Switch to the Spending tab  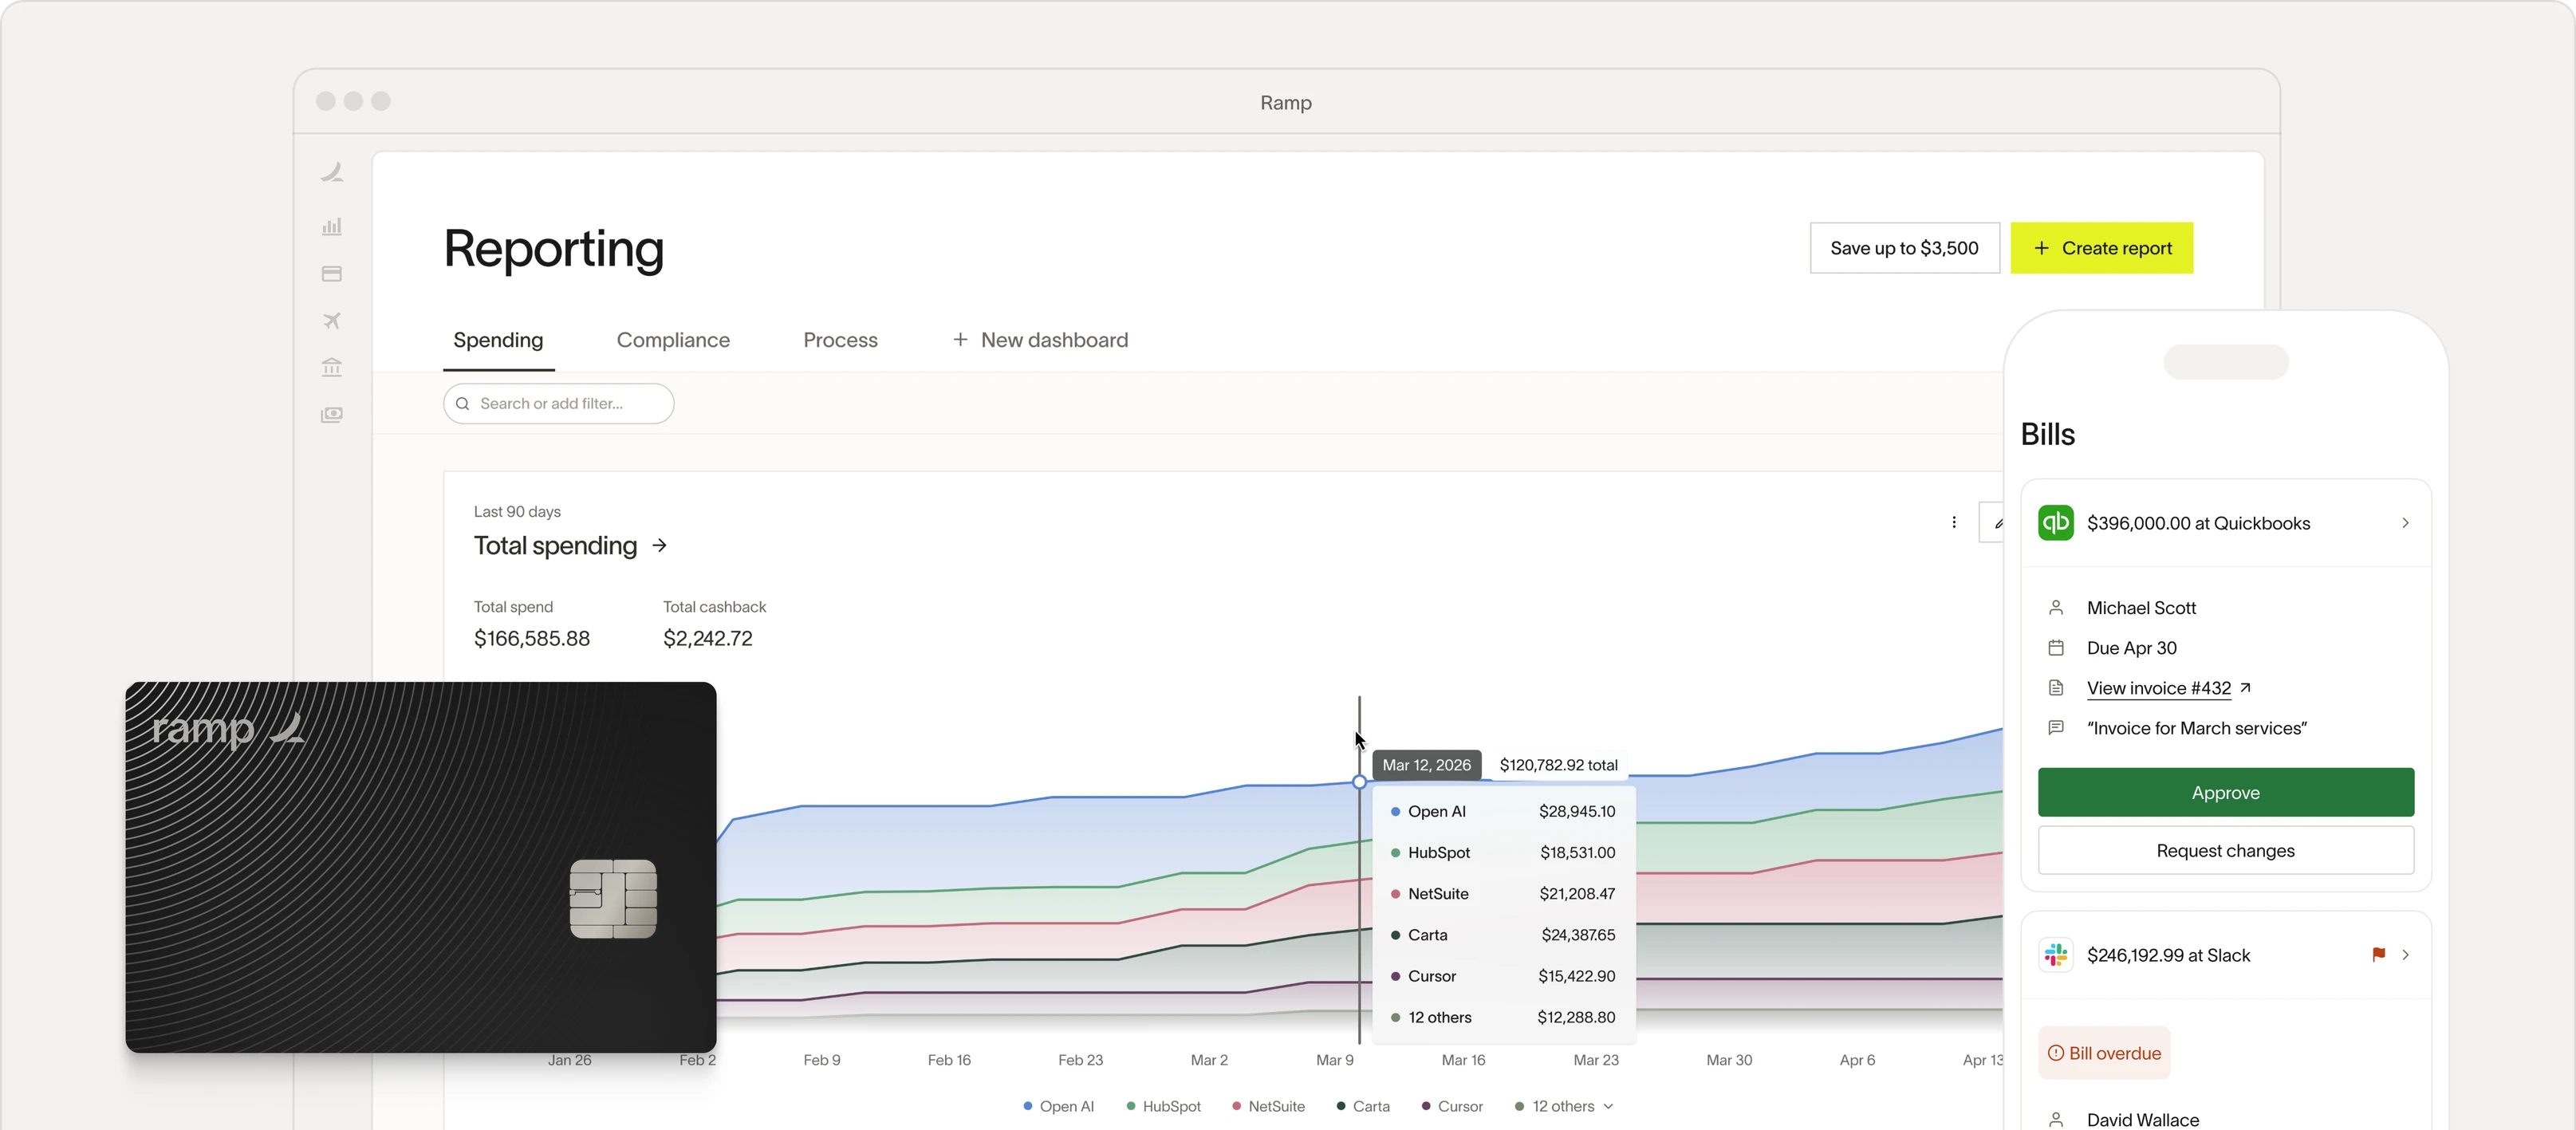coord(498,340)
